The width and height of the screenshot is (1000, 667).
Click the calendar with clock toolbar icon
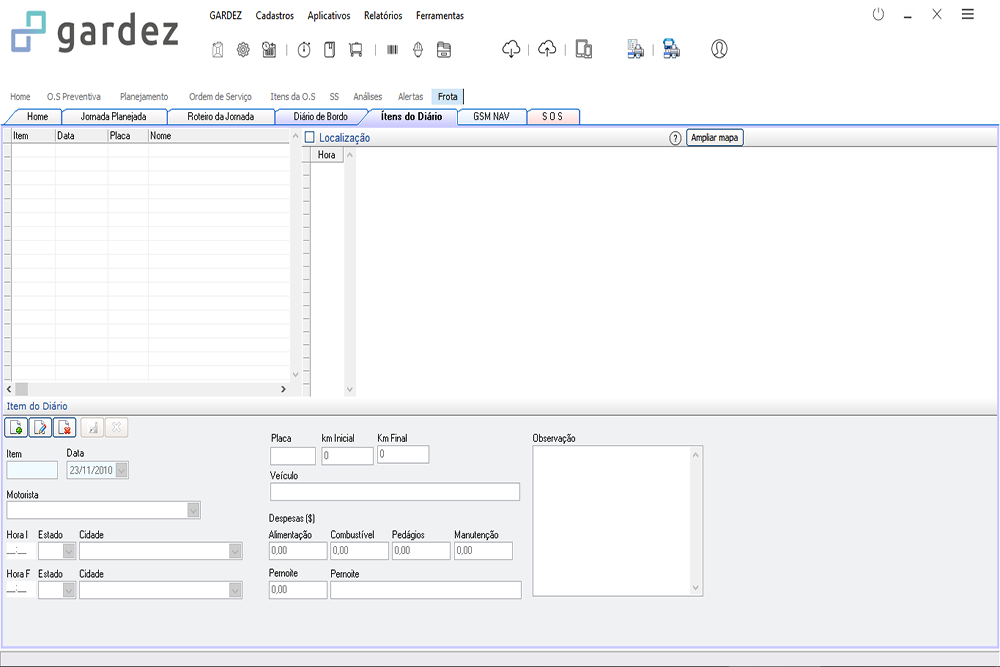click(x=269, y=50)
